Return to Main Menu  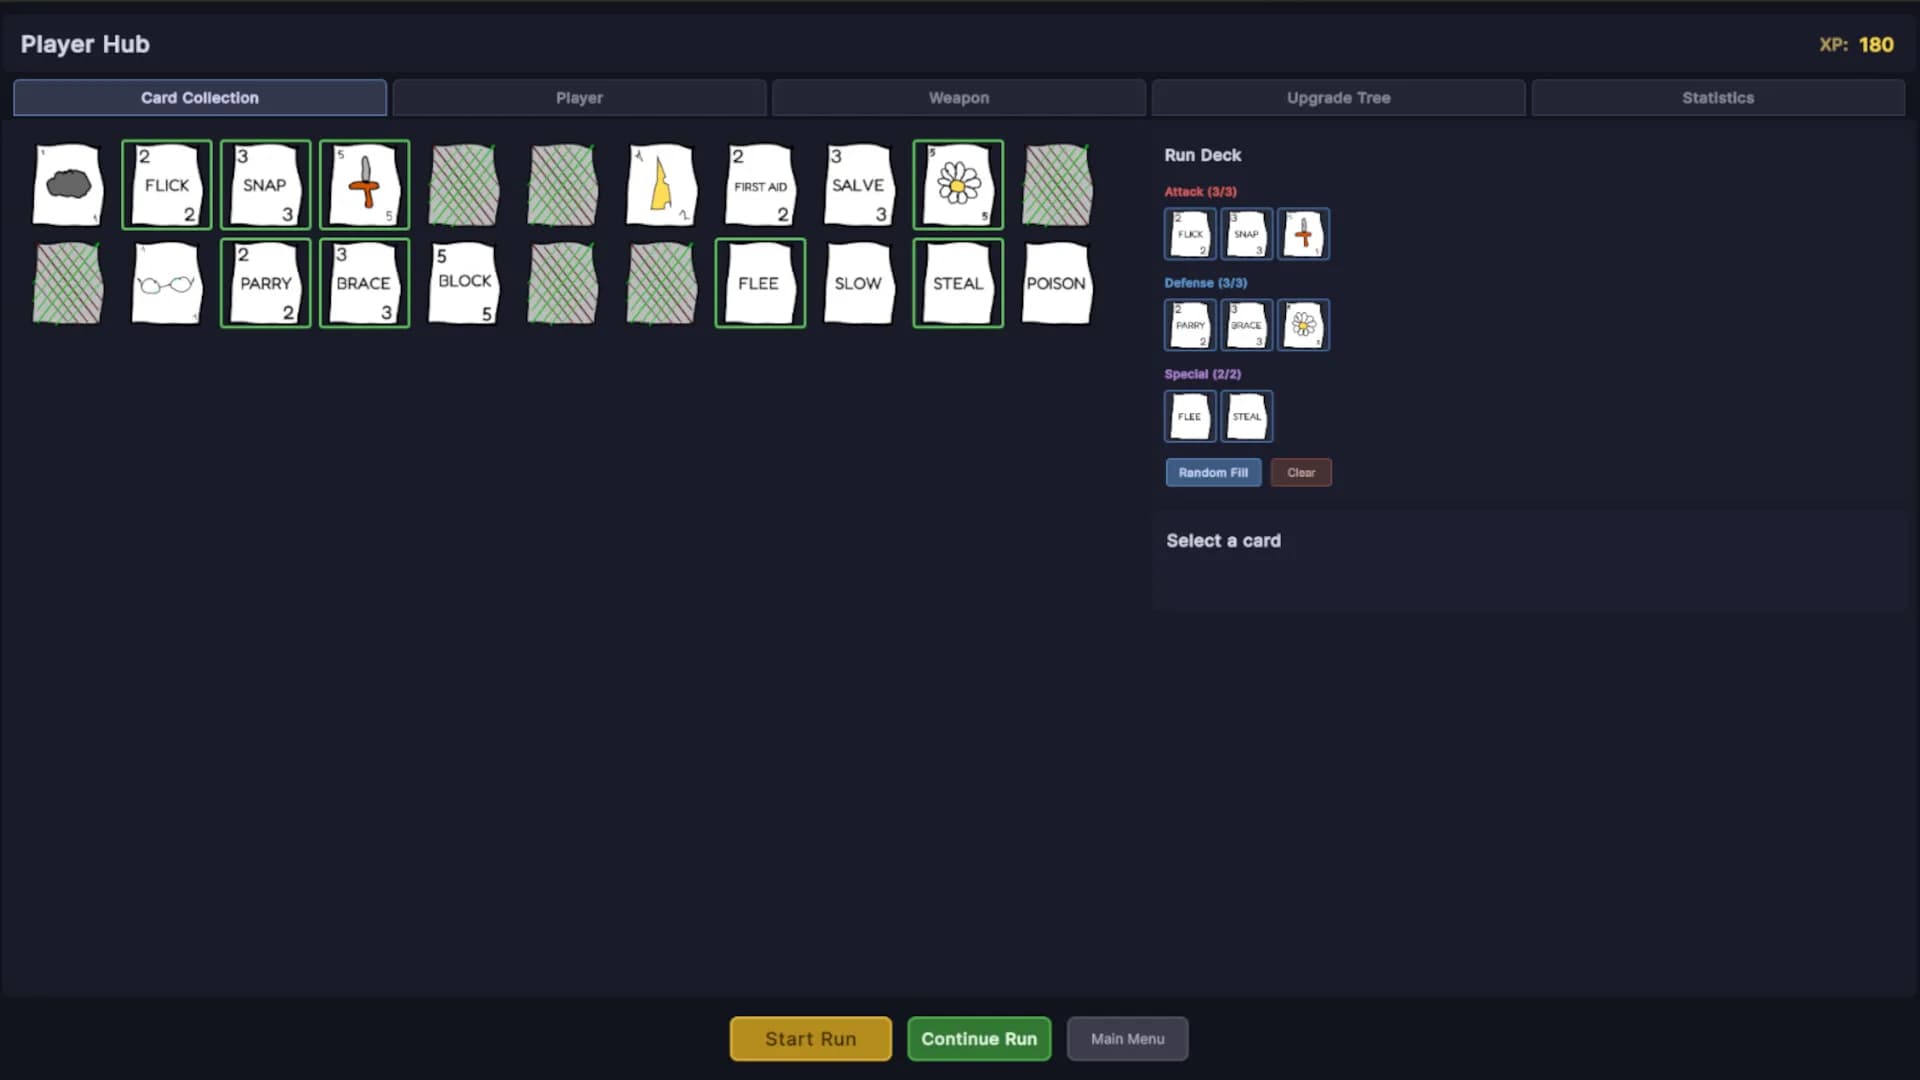1128,1039
